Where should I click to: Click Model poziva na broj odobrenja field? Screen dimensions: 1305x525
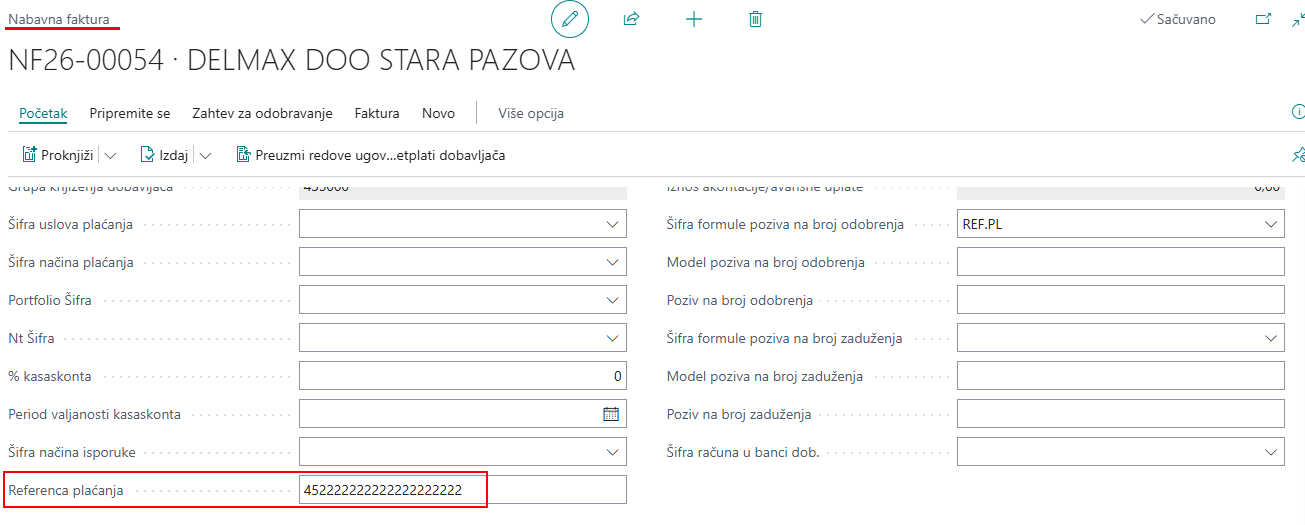[x=1121, y=262]
